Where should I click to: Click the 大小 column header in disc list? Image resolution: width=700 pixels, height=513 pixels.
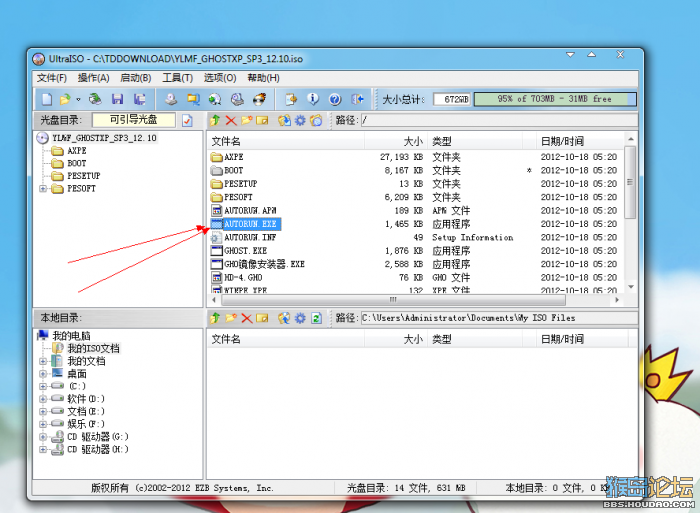pos(396,142)
